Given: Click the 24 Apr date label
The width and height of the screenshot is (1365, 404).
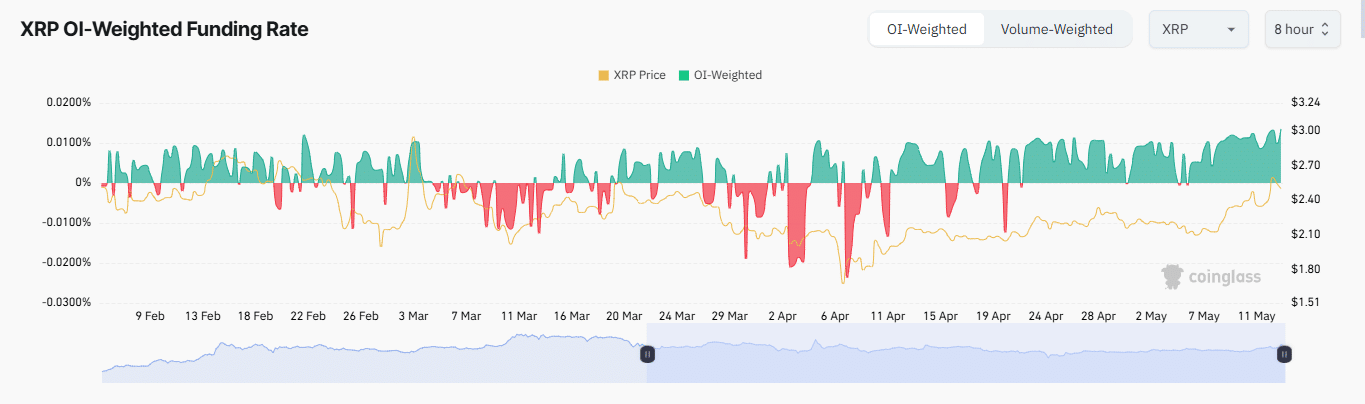Looking at the screenshot, I should click(x=1046, y=316).
